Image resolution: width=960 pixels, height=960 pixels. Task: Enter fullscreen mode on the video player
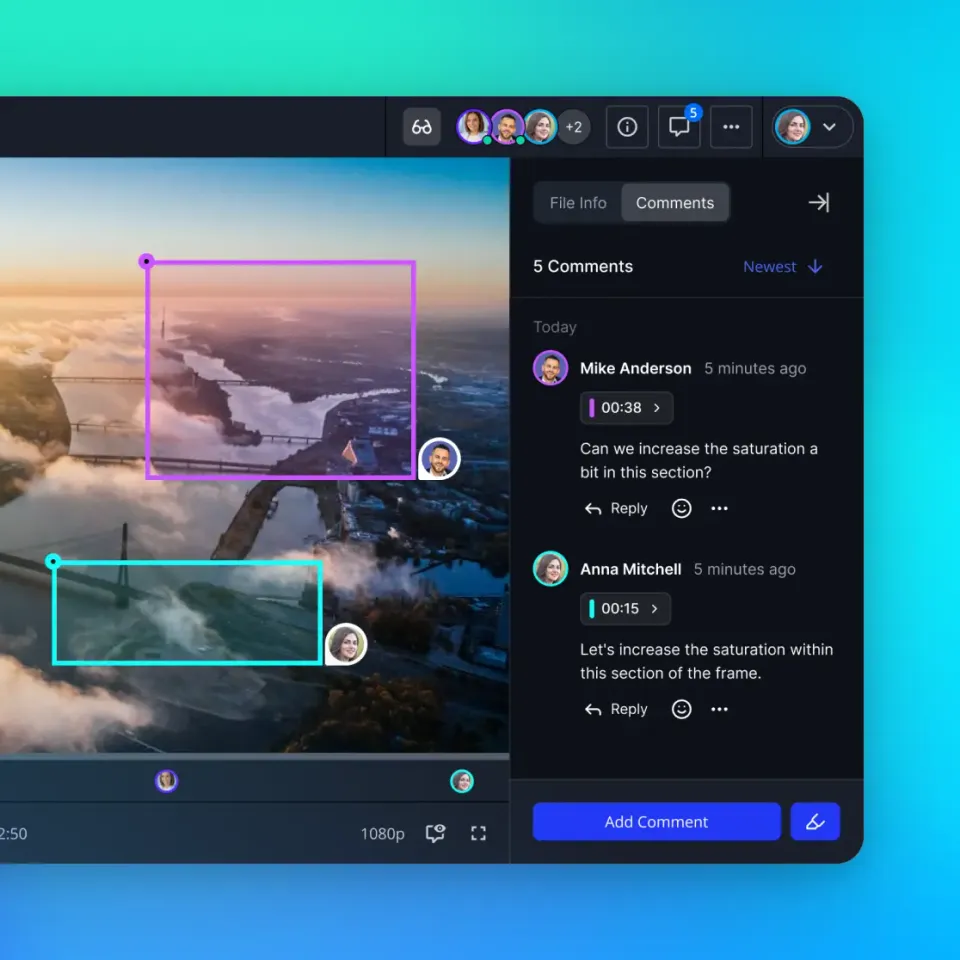tap(478, 832)
